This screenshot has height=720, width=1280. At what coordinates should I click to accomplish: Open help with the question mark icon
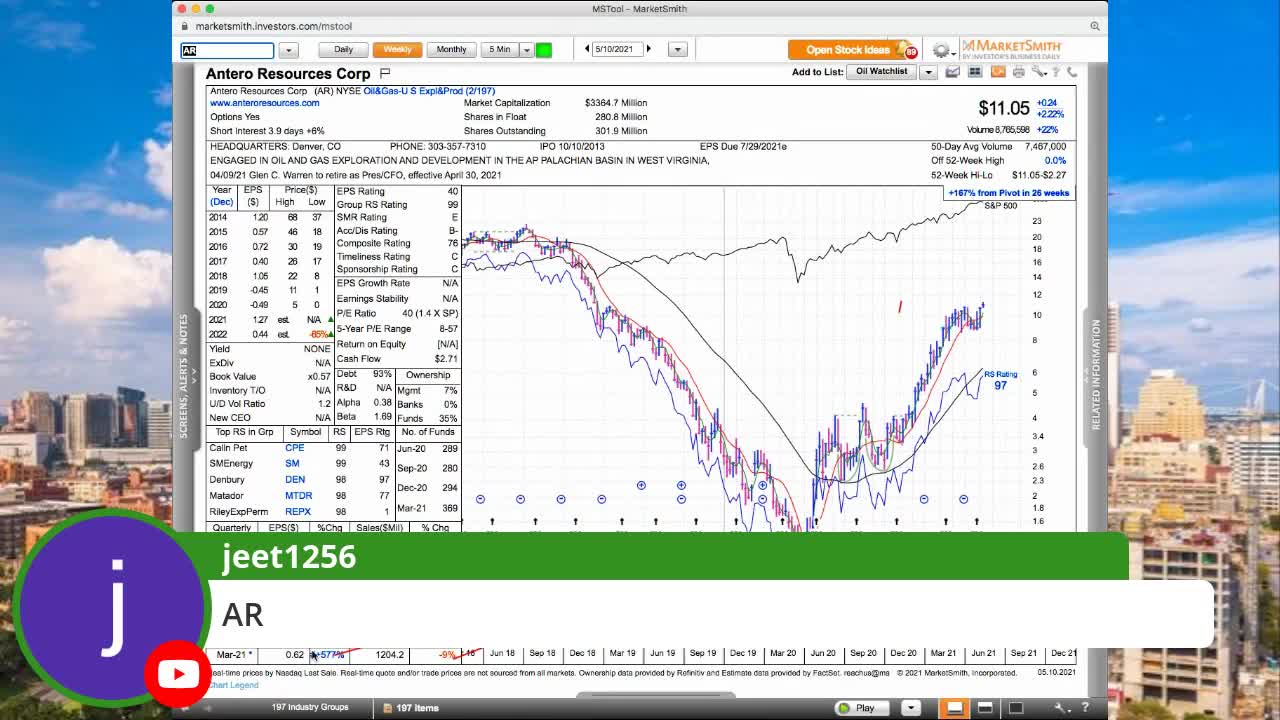1054,72
